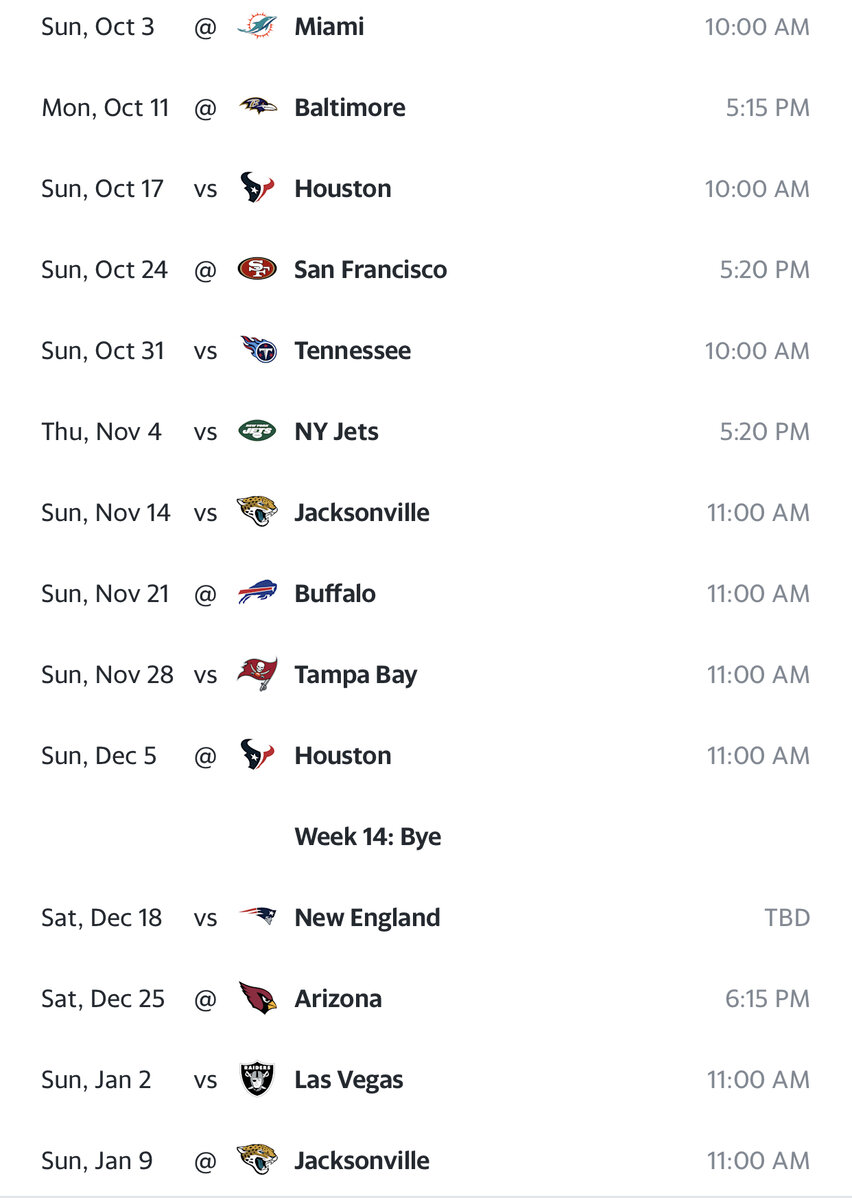Click the San Francisco 49ers logo
The width and height of the screenshot is (852, 1200).
click(257, 270)
